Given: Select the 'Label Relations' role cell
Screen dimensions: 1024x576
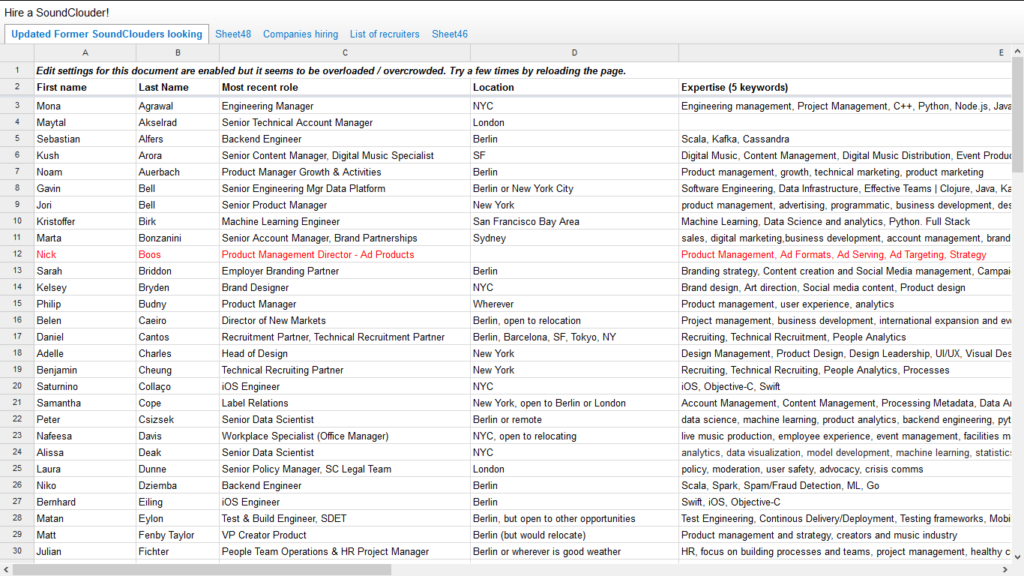Looking at the screenshot, I should tap(345, 403).
